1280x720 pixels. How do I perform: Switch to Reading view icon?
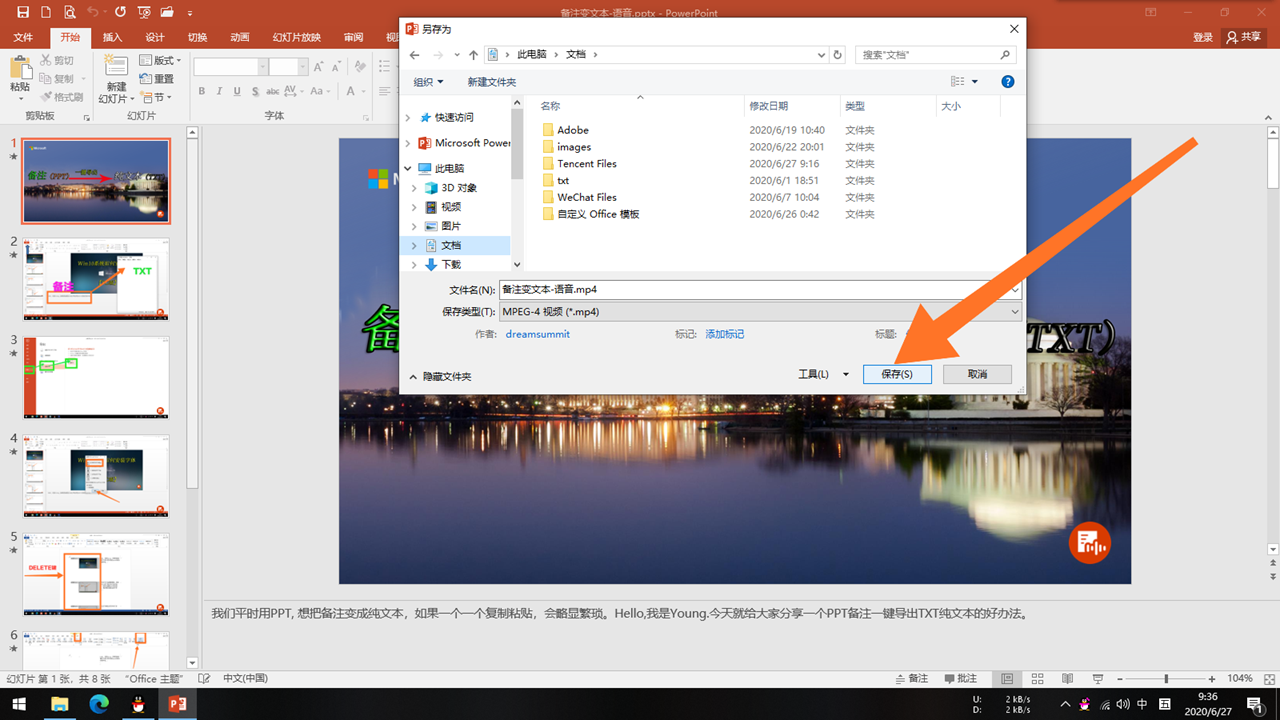(x=1067, y=678)
